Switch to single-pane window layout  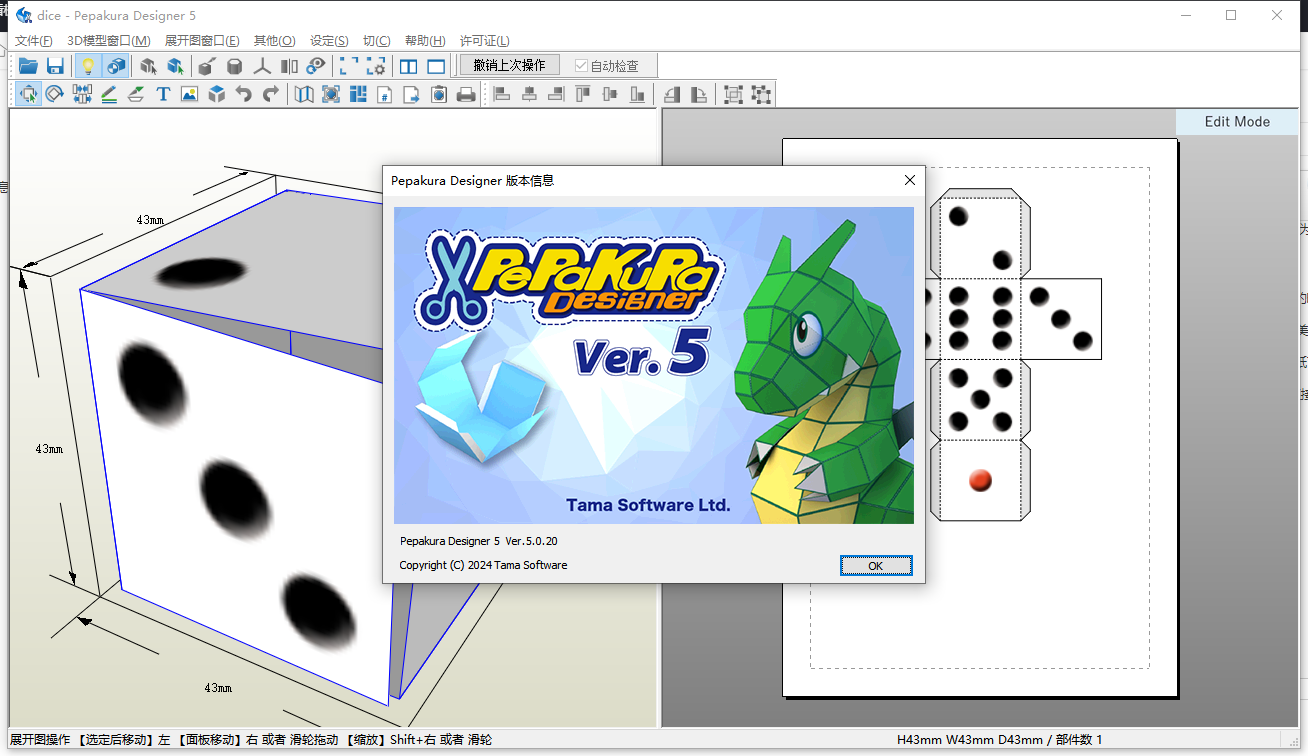pyautogui.click(x=436, y=66)
